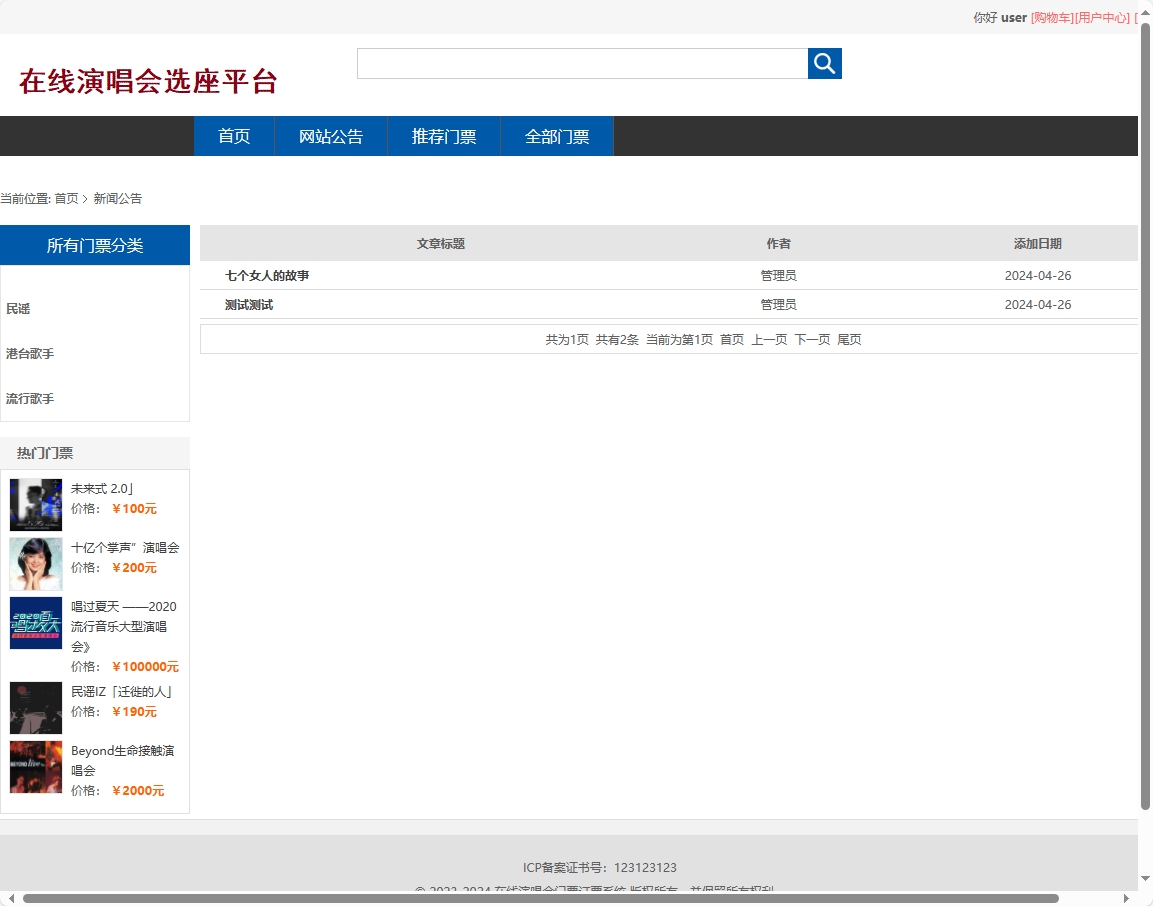Viewport: 1153px width, 906px height.
Task: Click the magnifying glass search icon
Action: [x=823, y=63]
